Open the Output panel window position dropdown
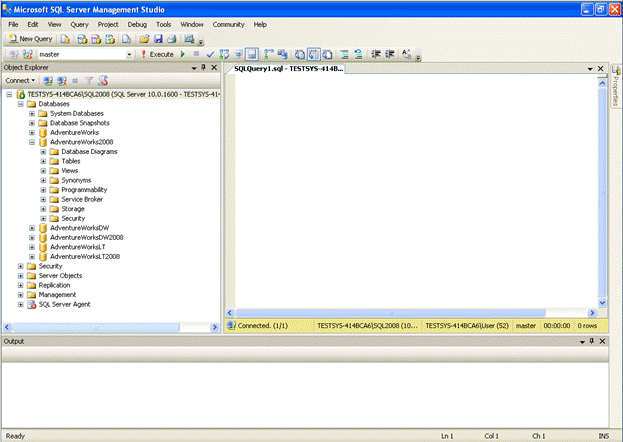 click(x=582, y=342)
